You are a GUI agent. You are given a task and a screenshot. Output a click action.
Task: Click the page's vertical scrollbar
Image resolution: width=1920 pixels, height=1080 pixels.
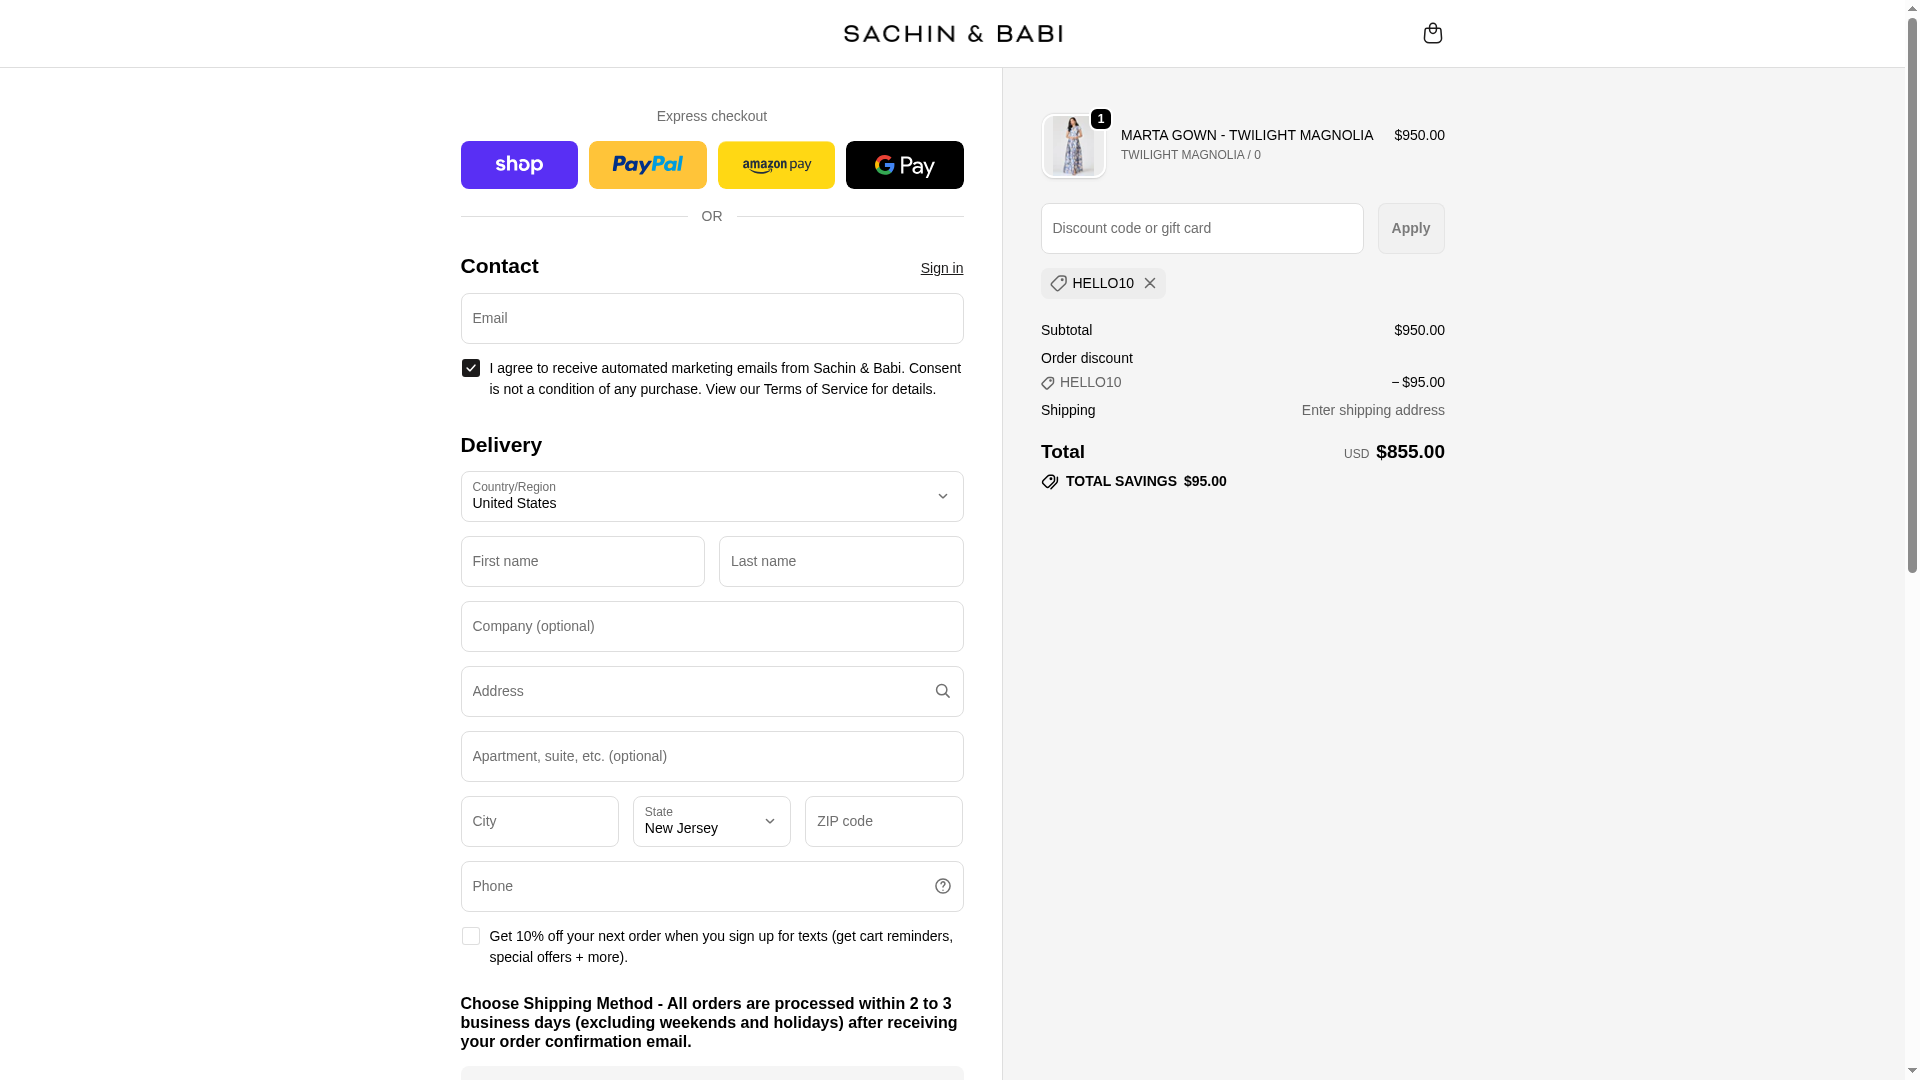pos(1912,300)
